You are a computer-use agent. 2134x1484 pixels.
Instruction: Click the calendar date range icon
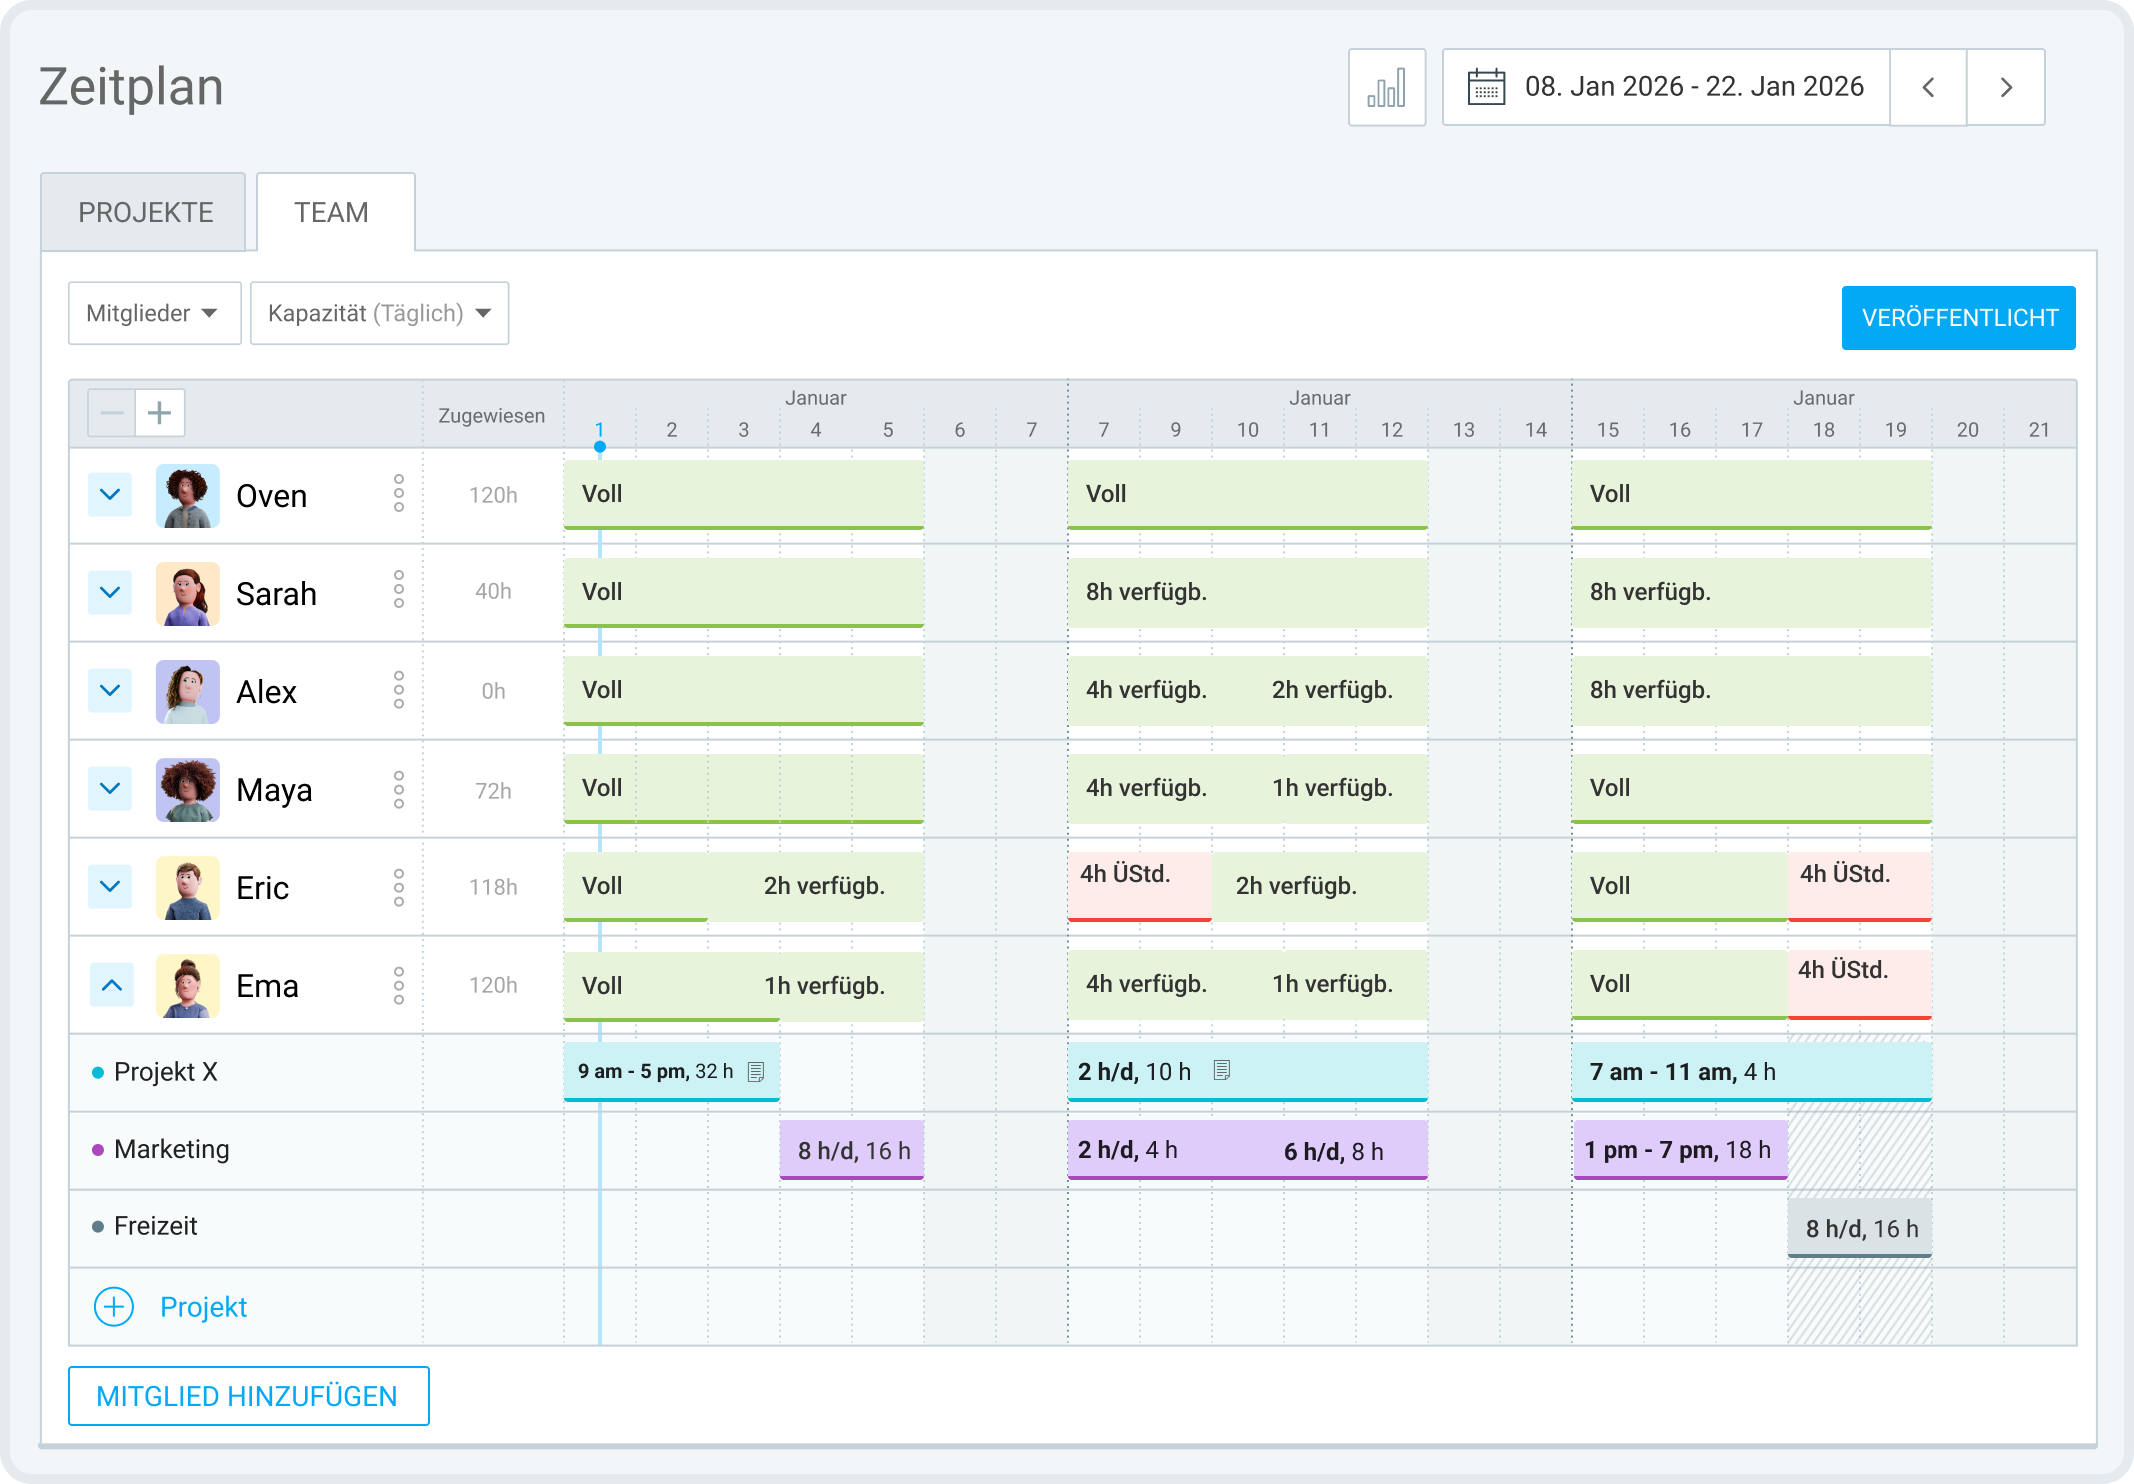1486,88
